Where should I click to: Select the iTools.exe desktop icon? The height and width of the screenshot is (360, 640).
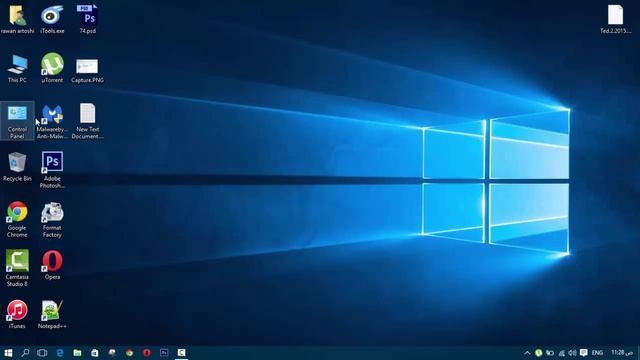(x=52, y=19)
